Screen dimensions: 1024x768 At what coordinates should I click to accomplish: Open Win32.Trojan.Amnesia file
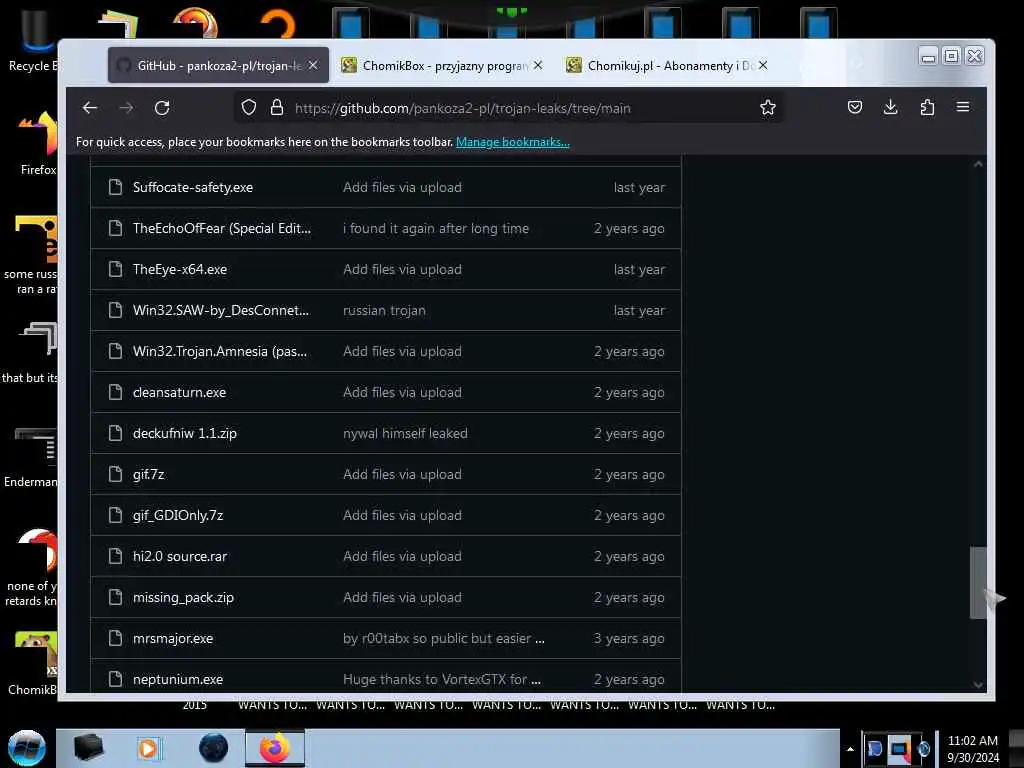tap(219, 351)
